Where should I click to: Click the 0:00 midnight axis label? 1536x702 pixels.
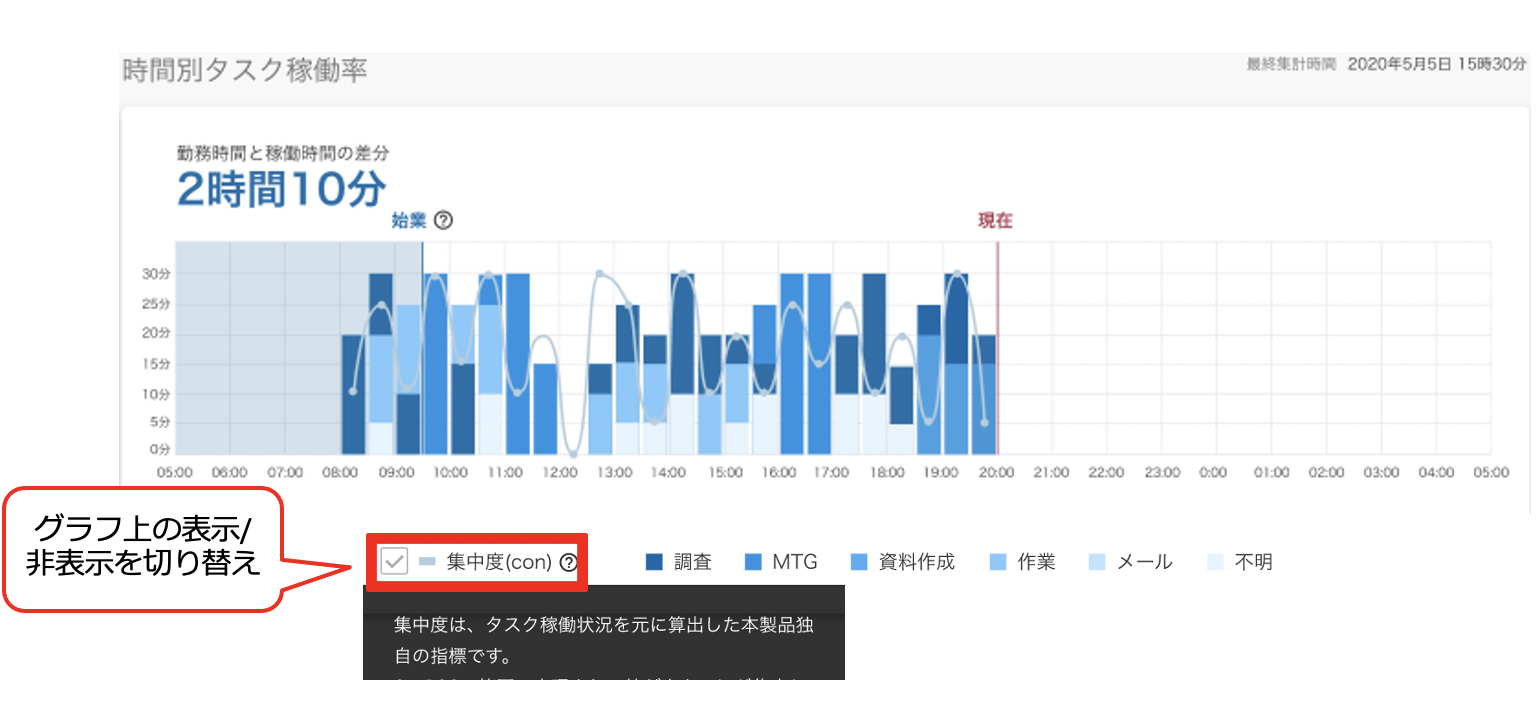tap(1214, 473)
